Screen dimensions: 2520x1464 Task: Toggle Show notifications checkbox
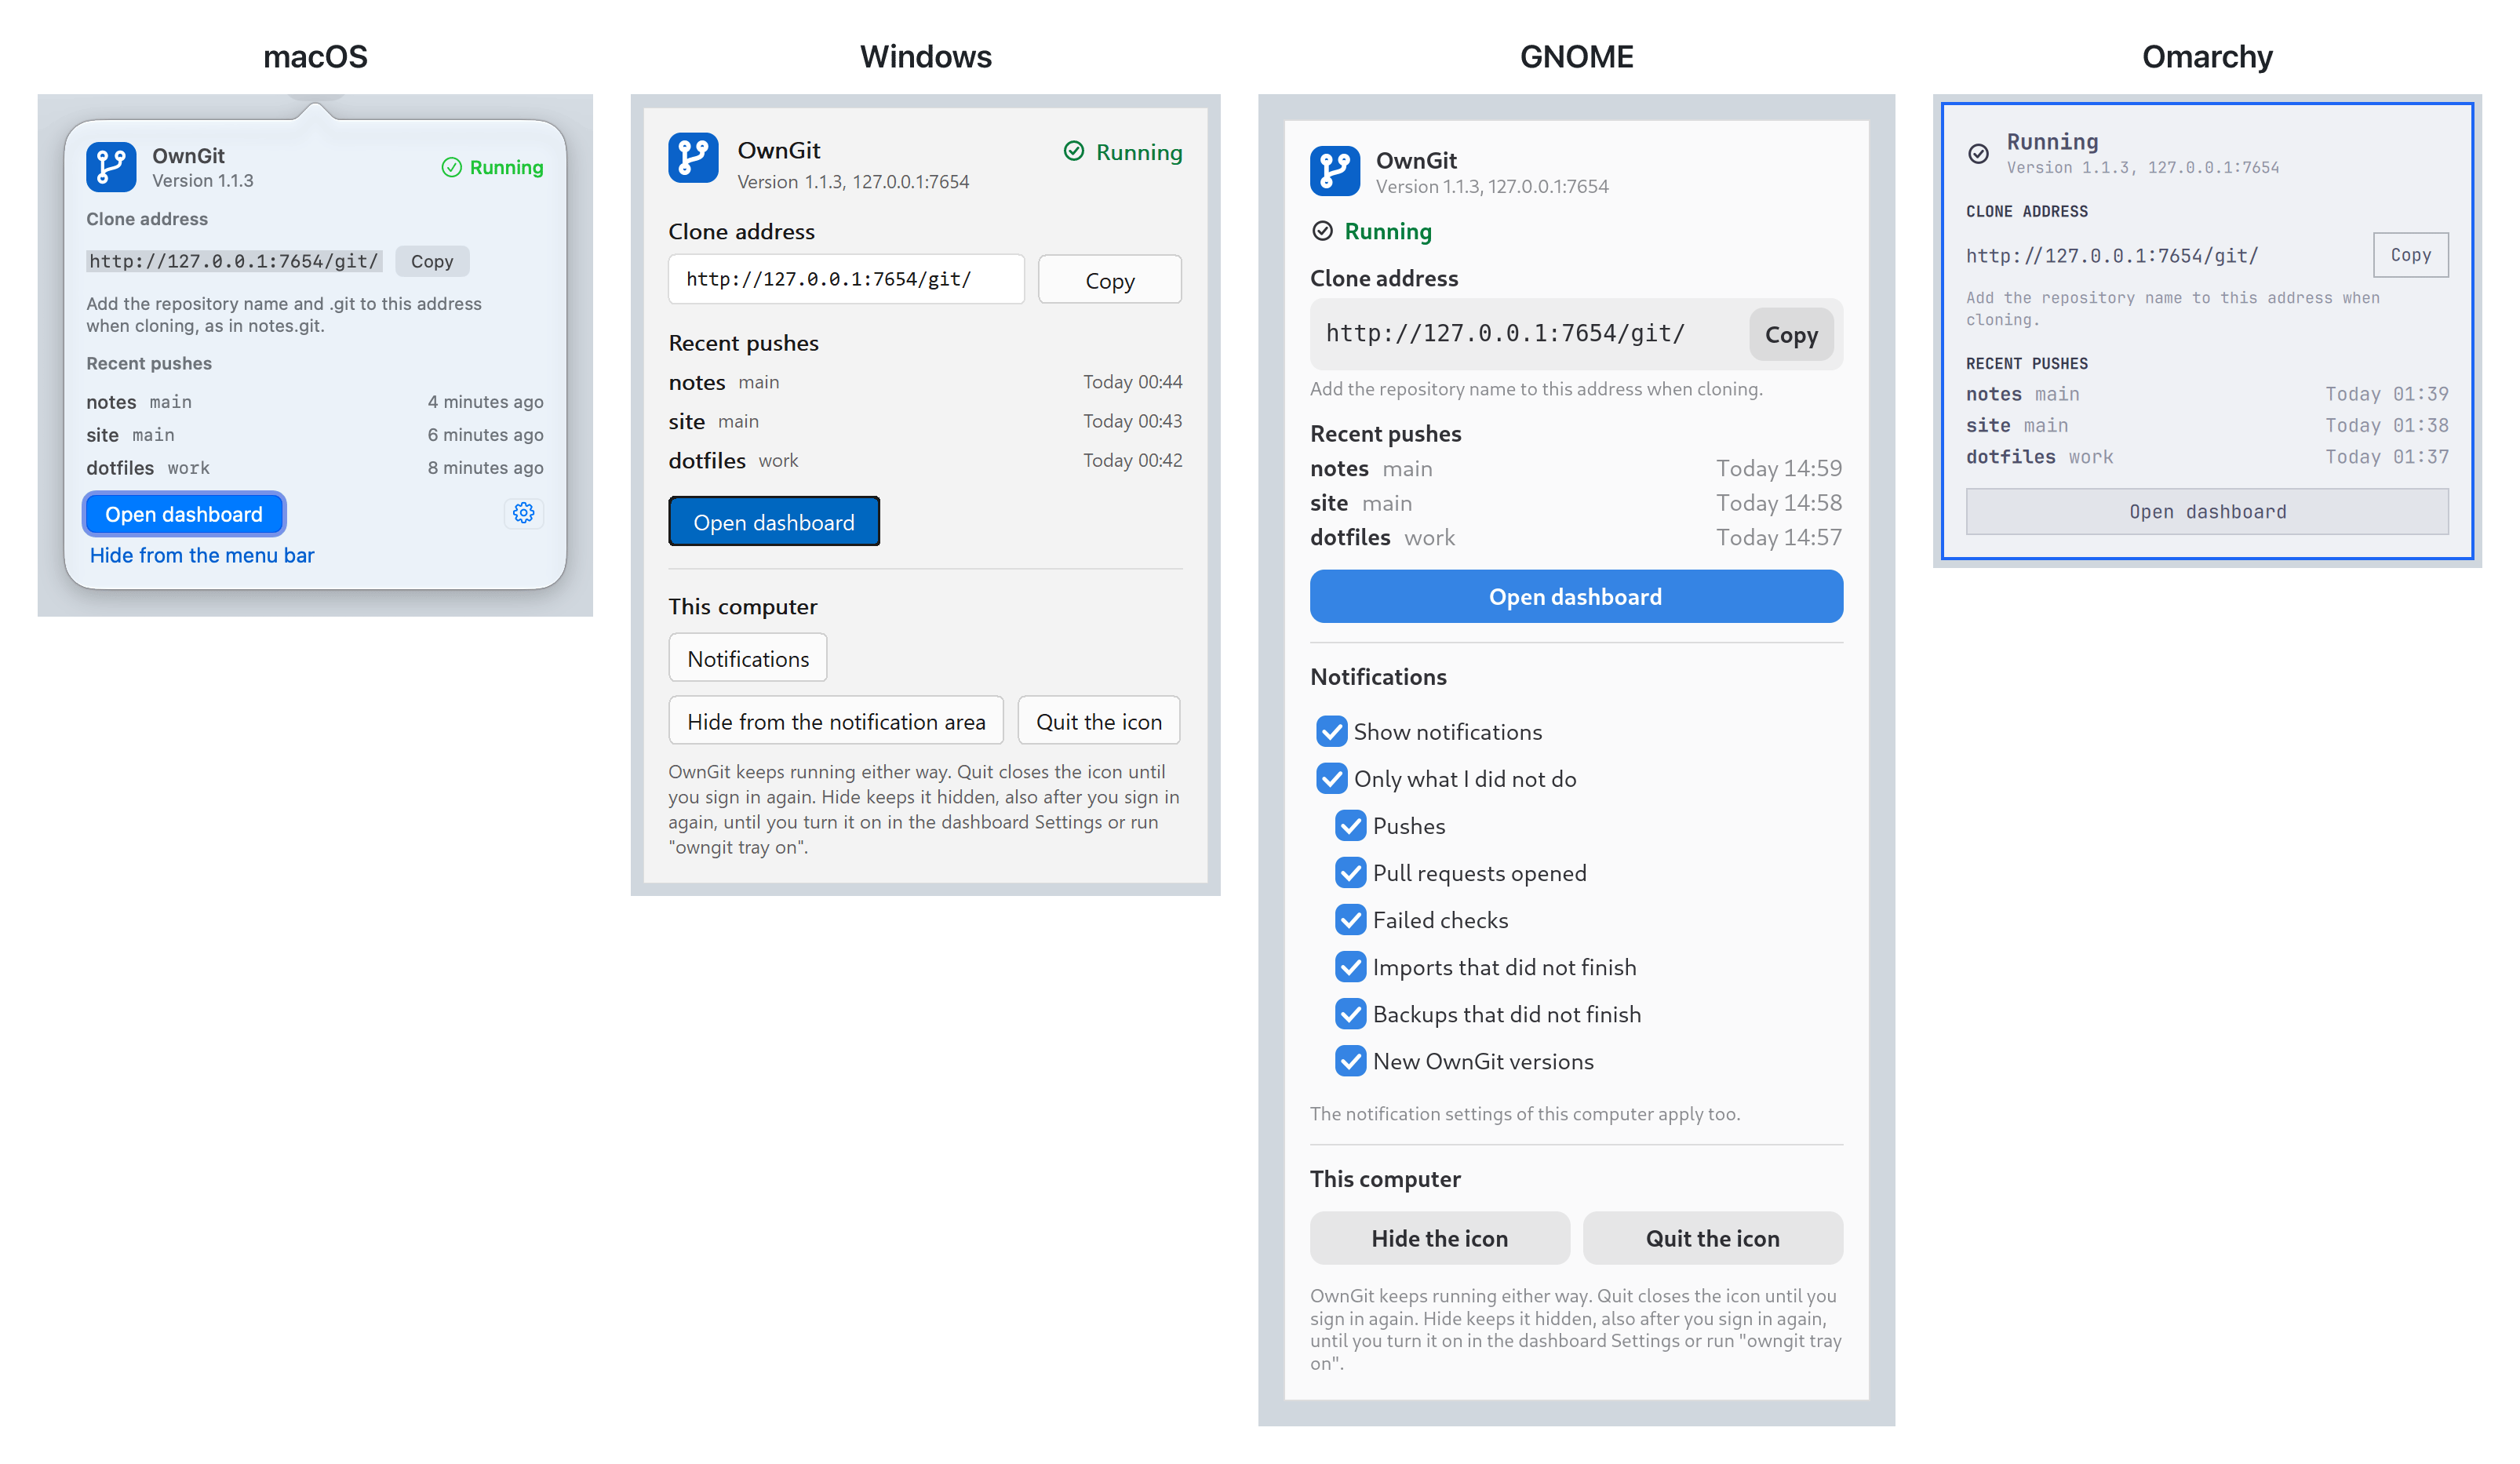1332,731
